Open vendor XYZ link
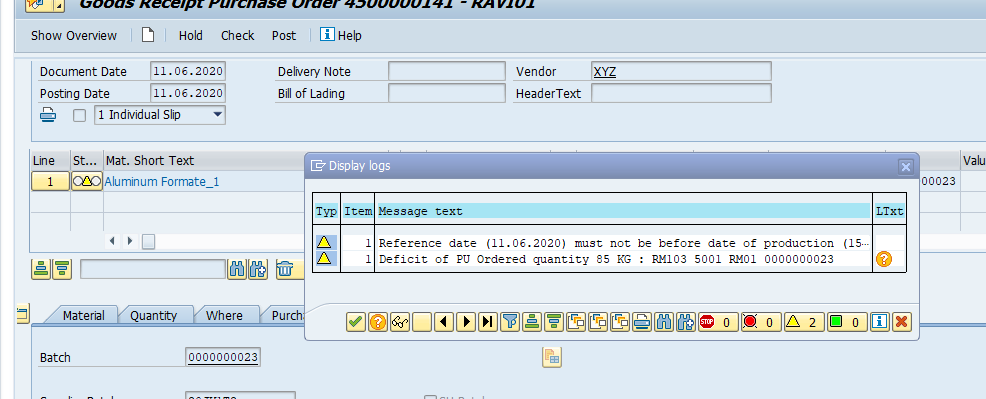This screenshot has width=986, height=399. (x=604, y=72)
